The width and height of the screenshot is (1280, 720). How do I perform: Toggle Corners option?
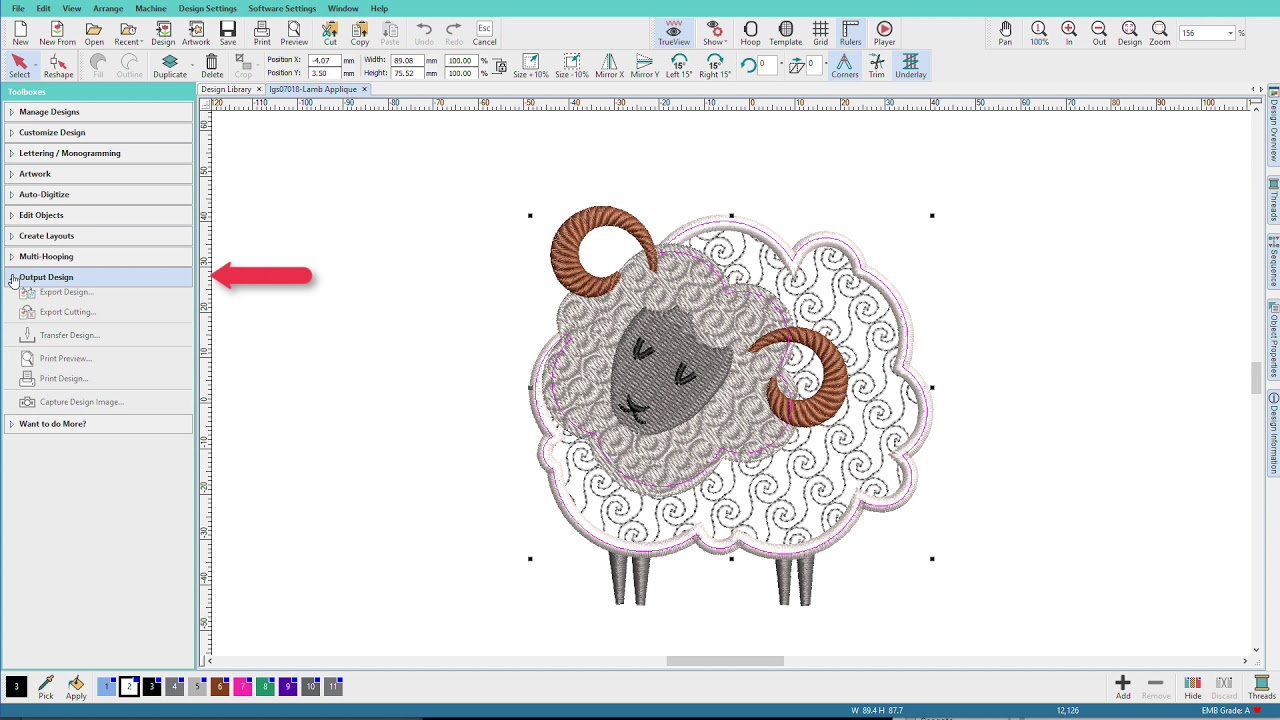(844, 67)
